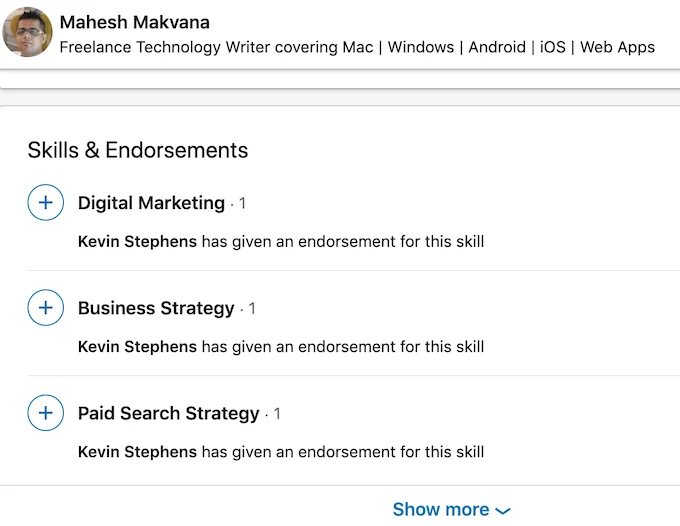Open the Business Strategy skill details
The width and height of the screenshot is (680, 526).
point(156,308)
